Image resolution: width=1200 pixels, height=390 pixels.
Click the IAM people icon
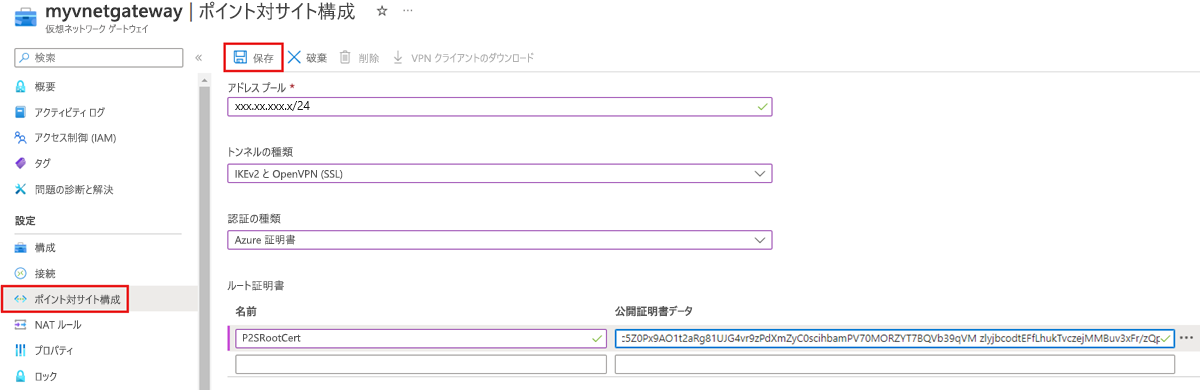[20, 138]
